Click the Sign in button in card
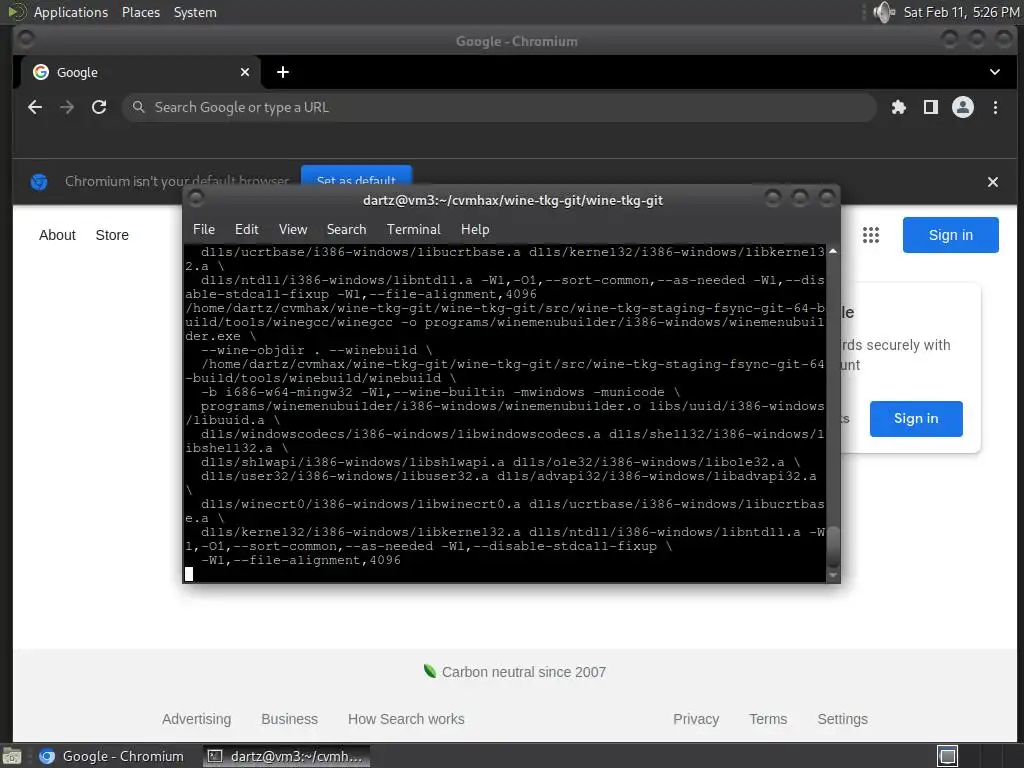The image size is (1024, 768). pos(916,419)
